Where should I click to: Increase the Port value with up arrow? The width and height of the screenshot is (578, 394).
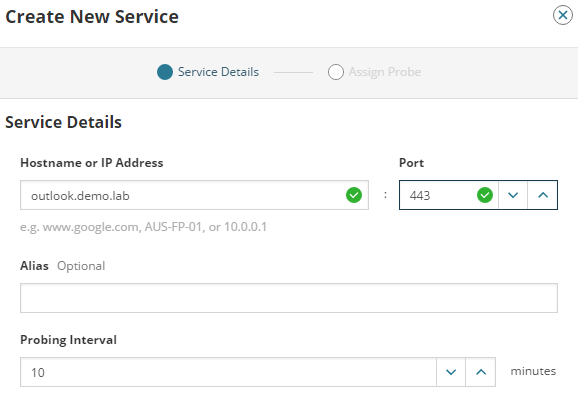(x=543, y=195)
